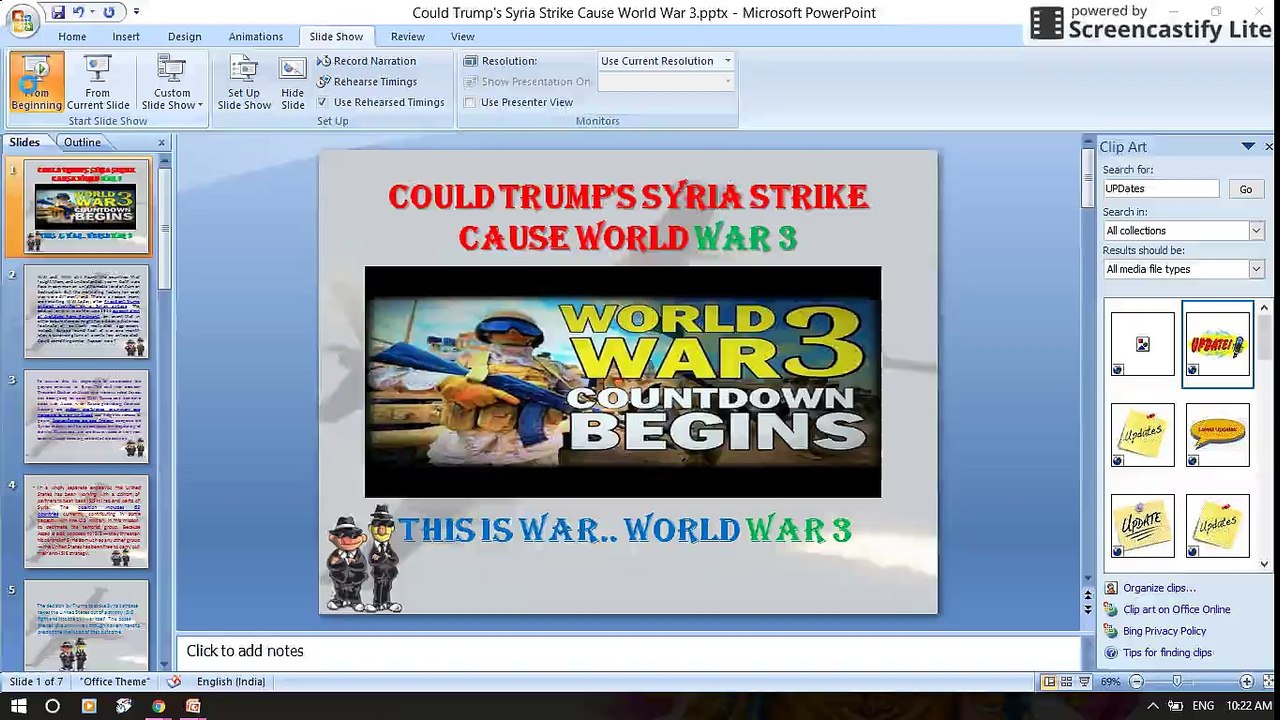Select the UPDATE sticky note with pin
This screenshot has height=720, width=1280.
(1143, 526)
